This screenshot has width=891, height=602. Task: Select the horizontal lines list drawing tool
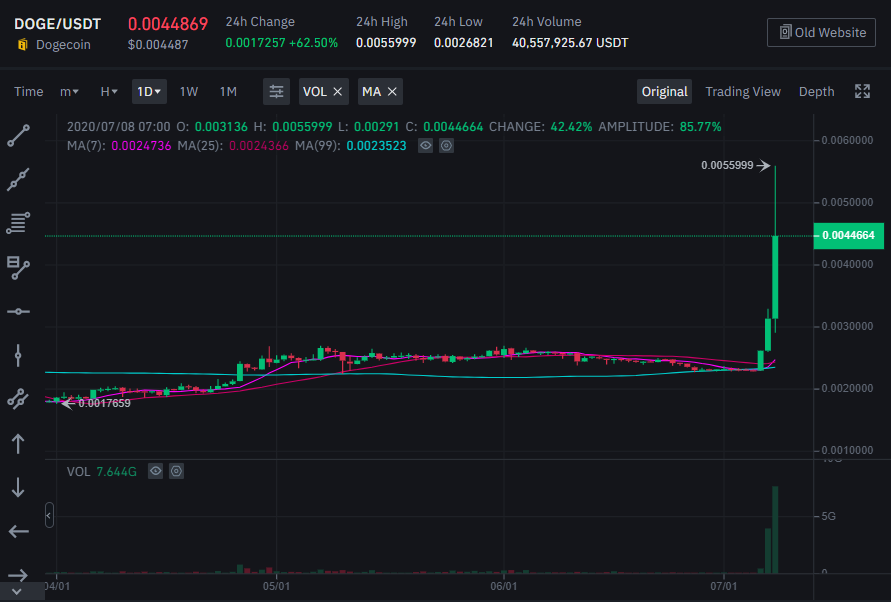click(x=18, y=223)
